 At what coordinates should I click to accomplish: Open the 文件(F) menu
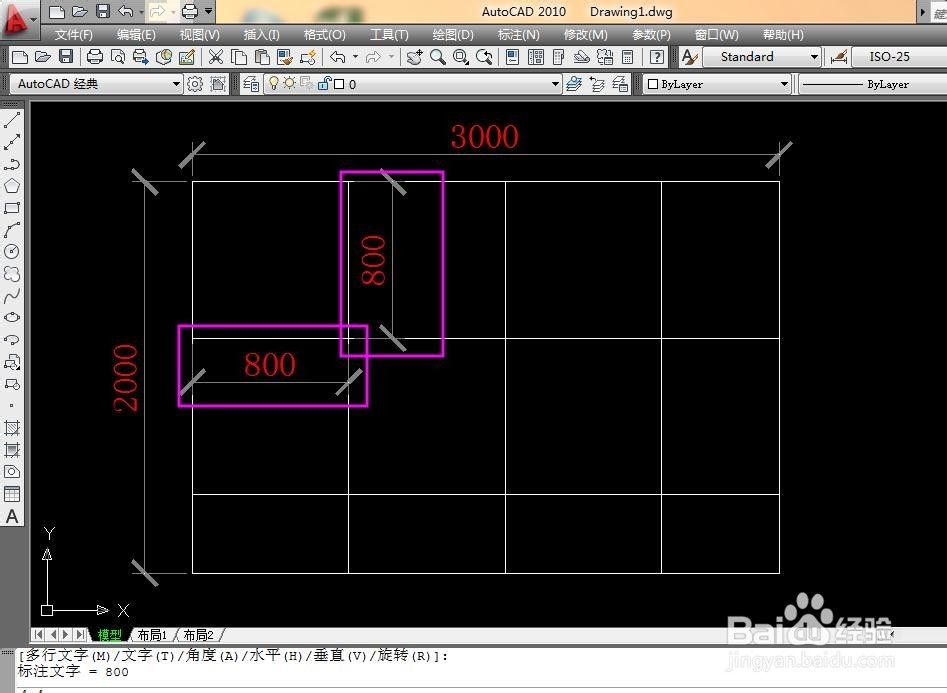[x=74, y=35]
